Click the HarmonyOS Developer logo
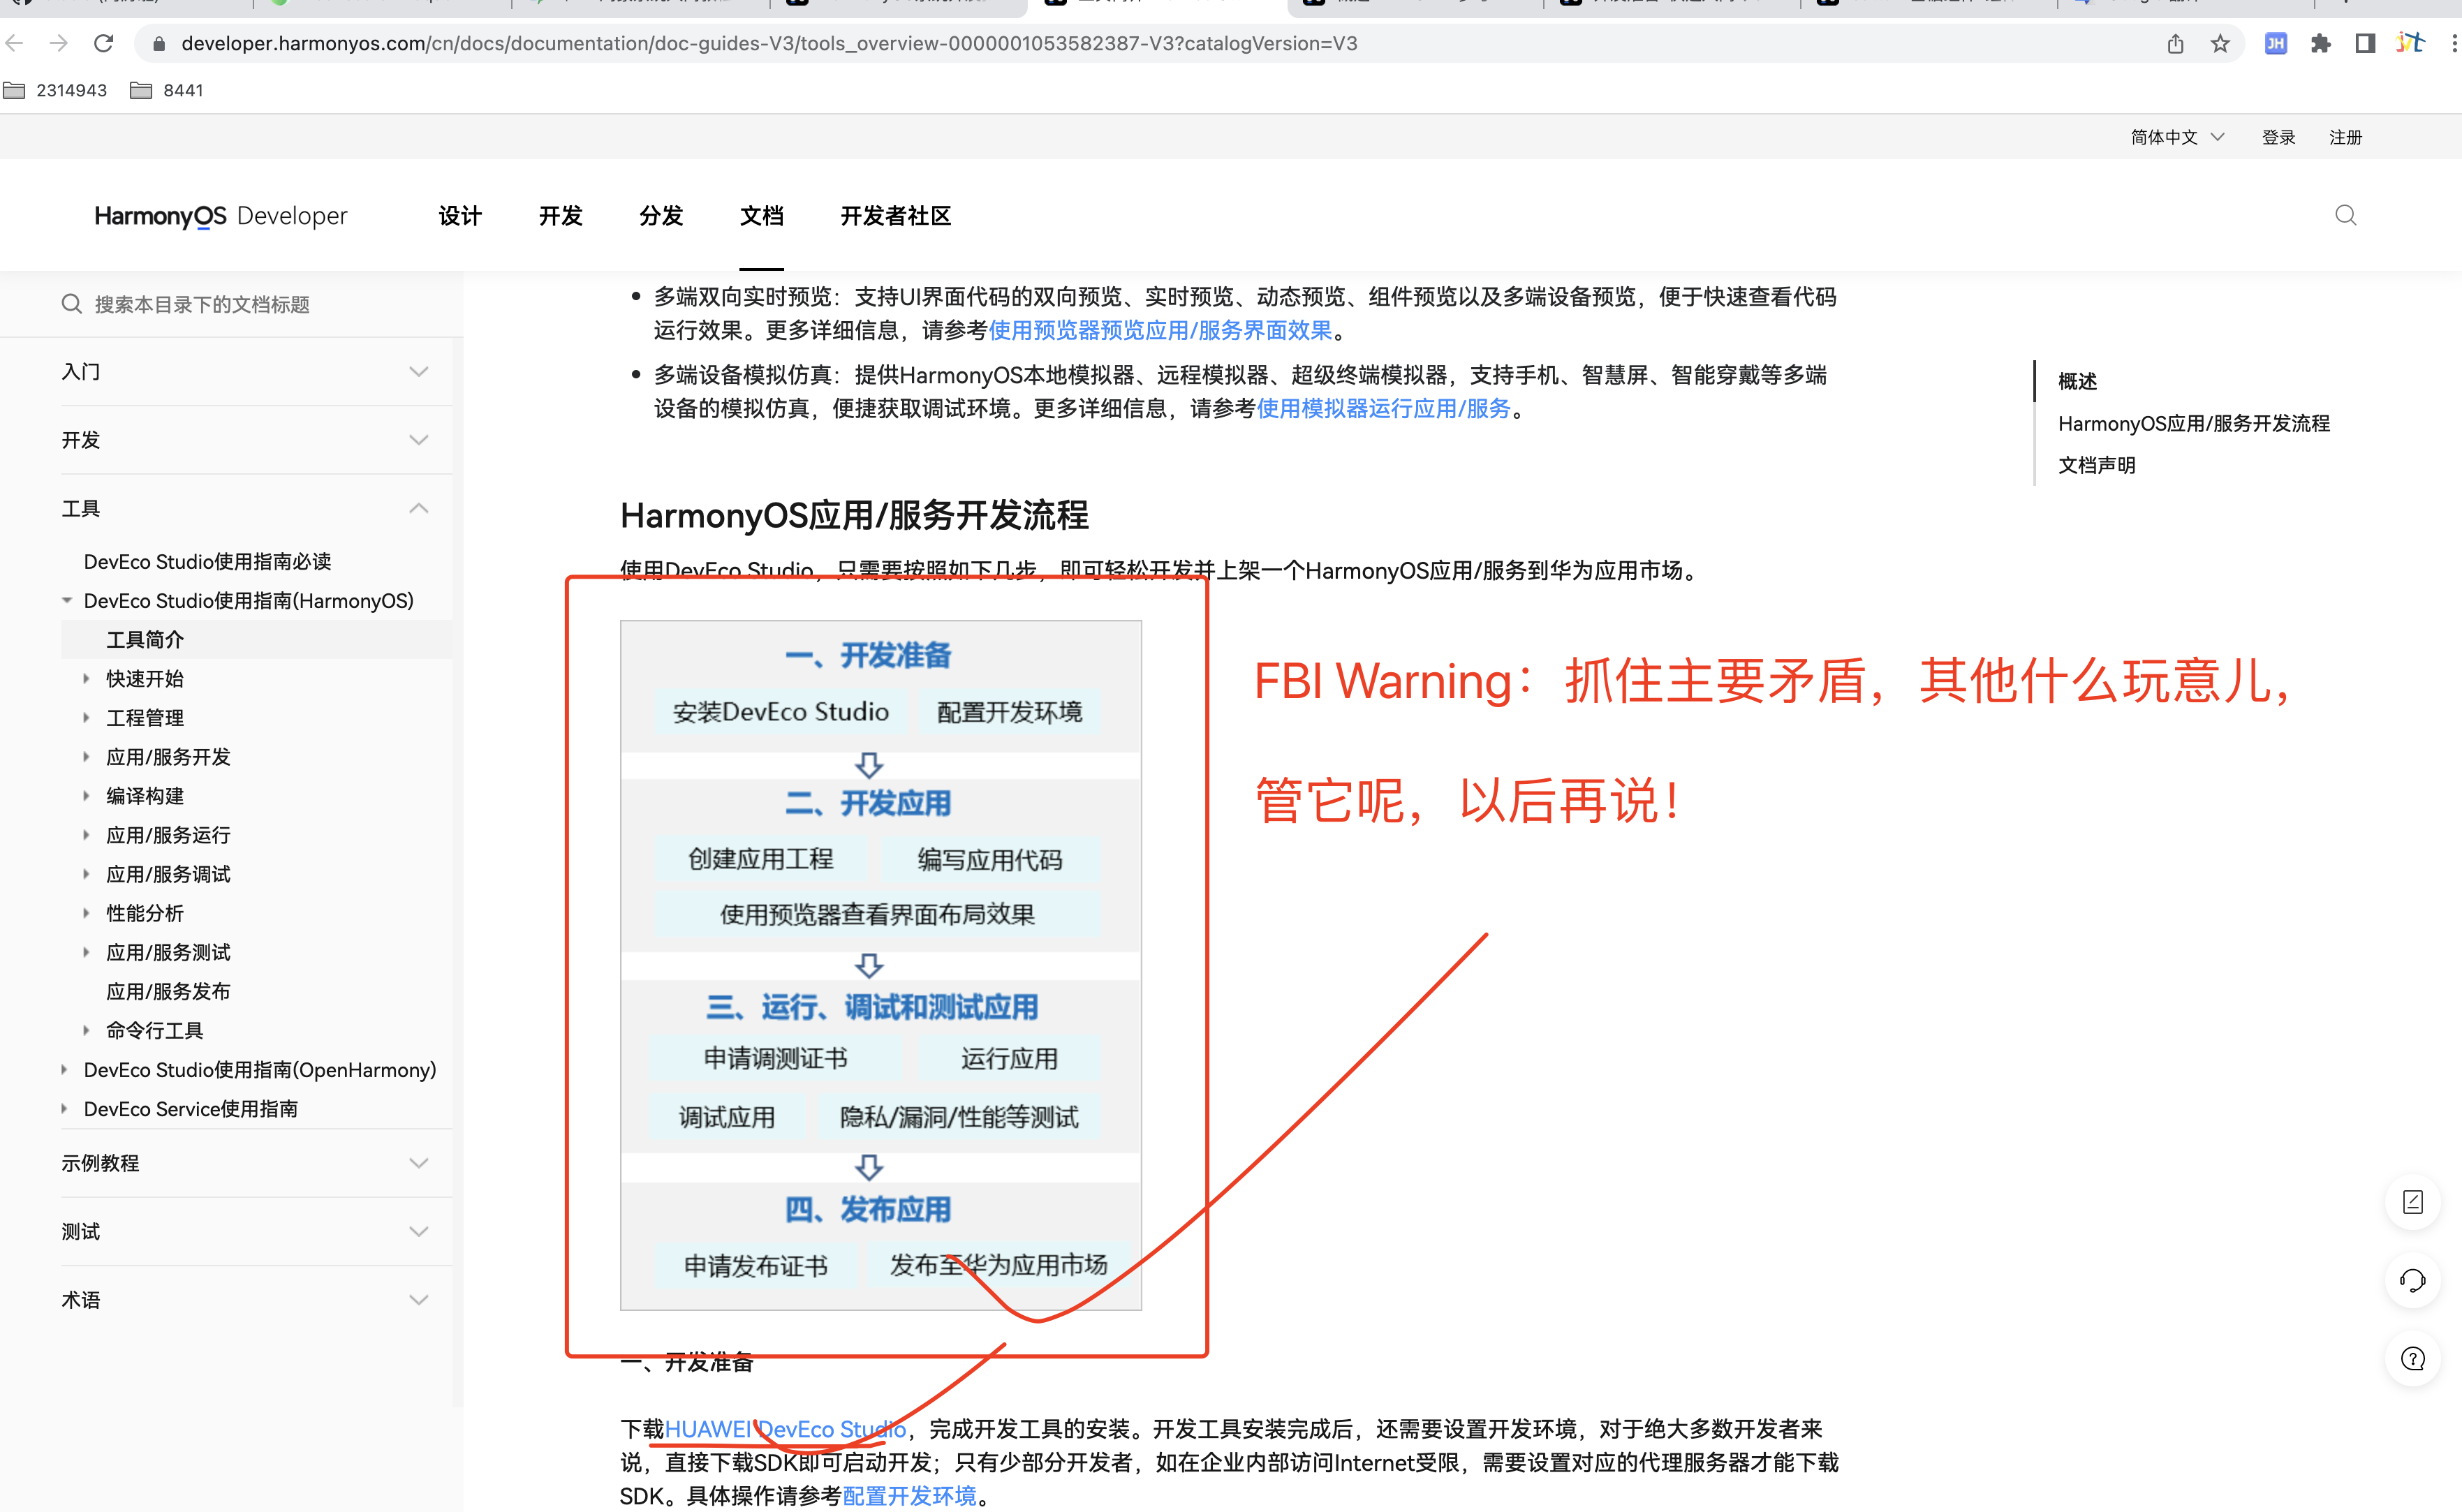The image size is (2462, 1512). (x=221, y=216)
